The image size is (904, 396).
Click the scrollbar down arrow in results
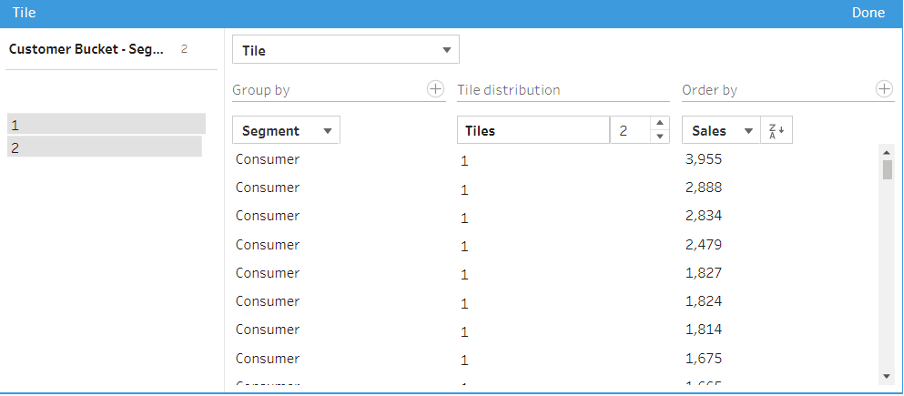887,376
